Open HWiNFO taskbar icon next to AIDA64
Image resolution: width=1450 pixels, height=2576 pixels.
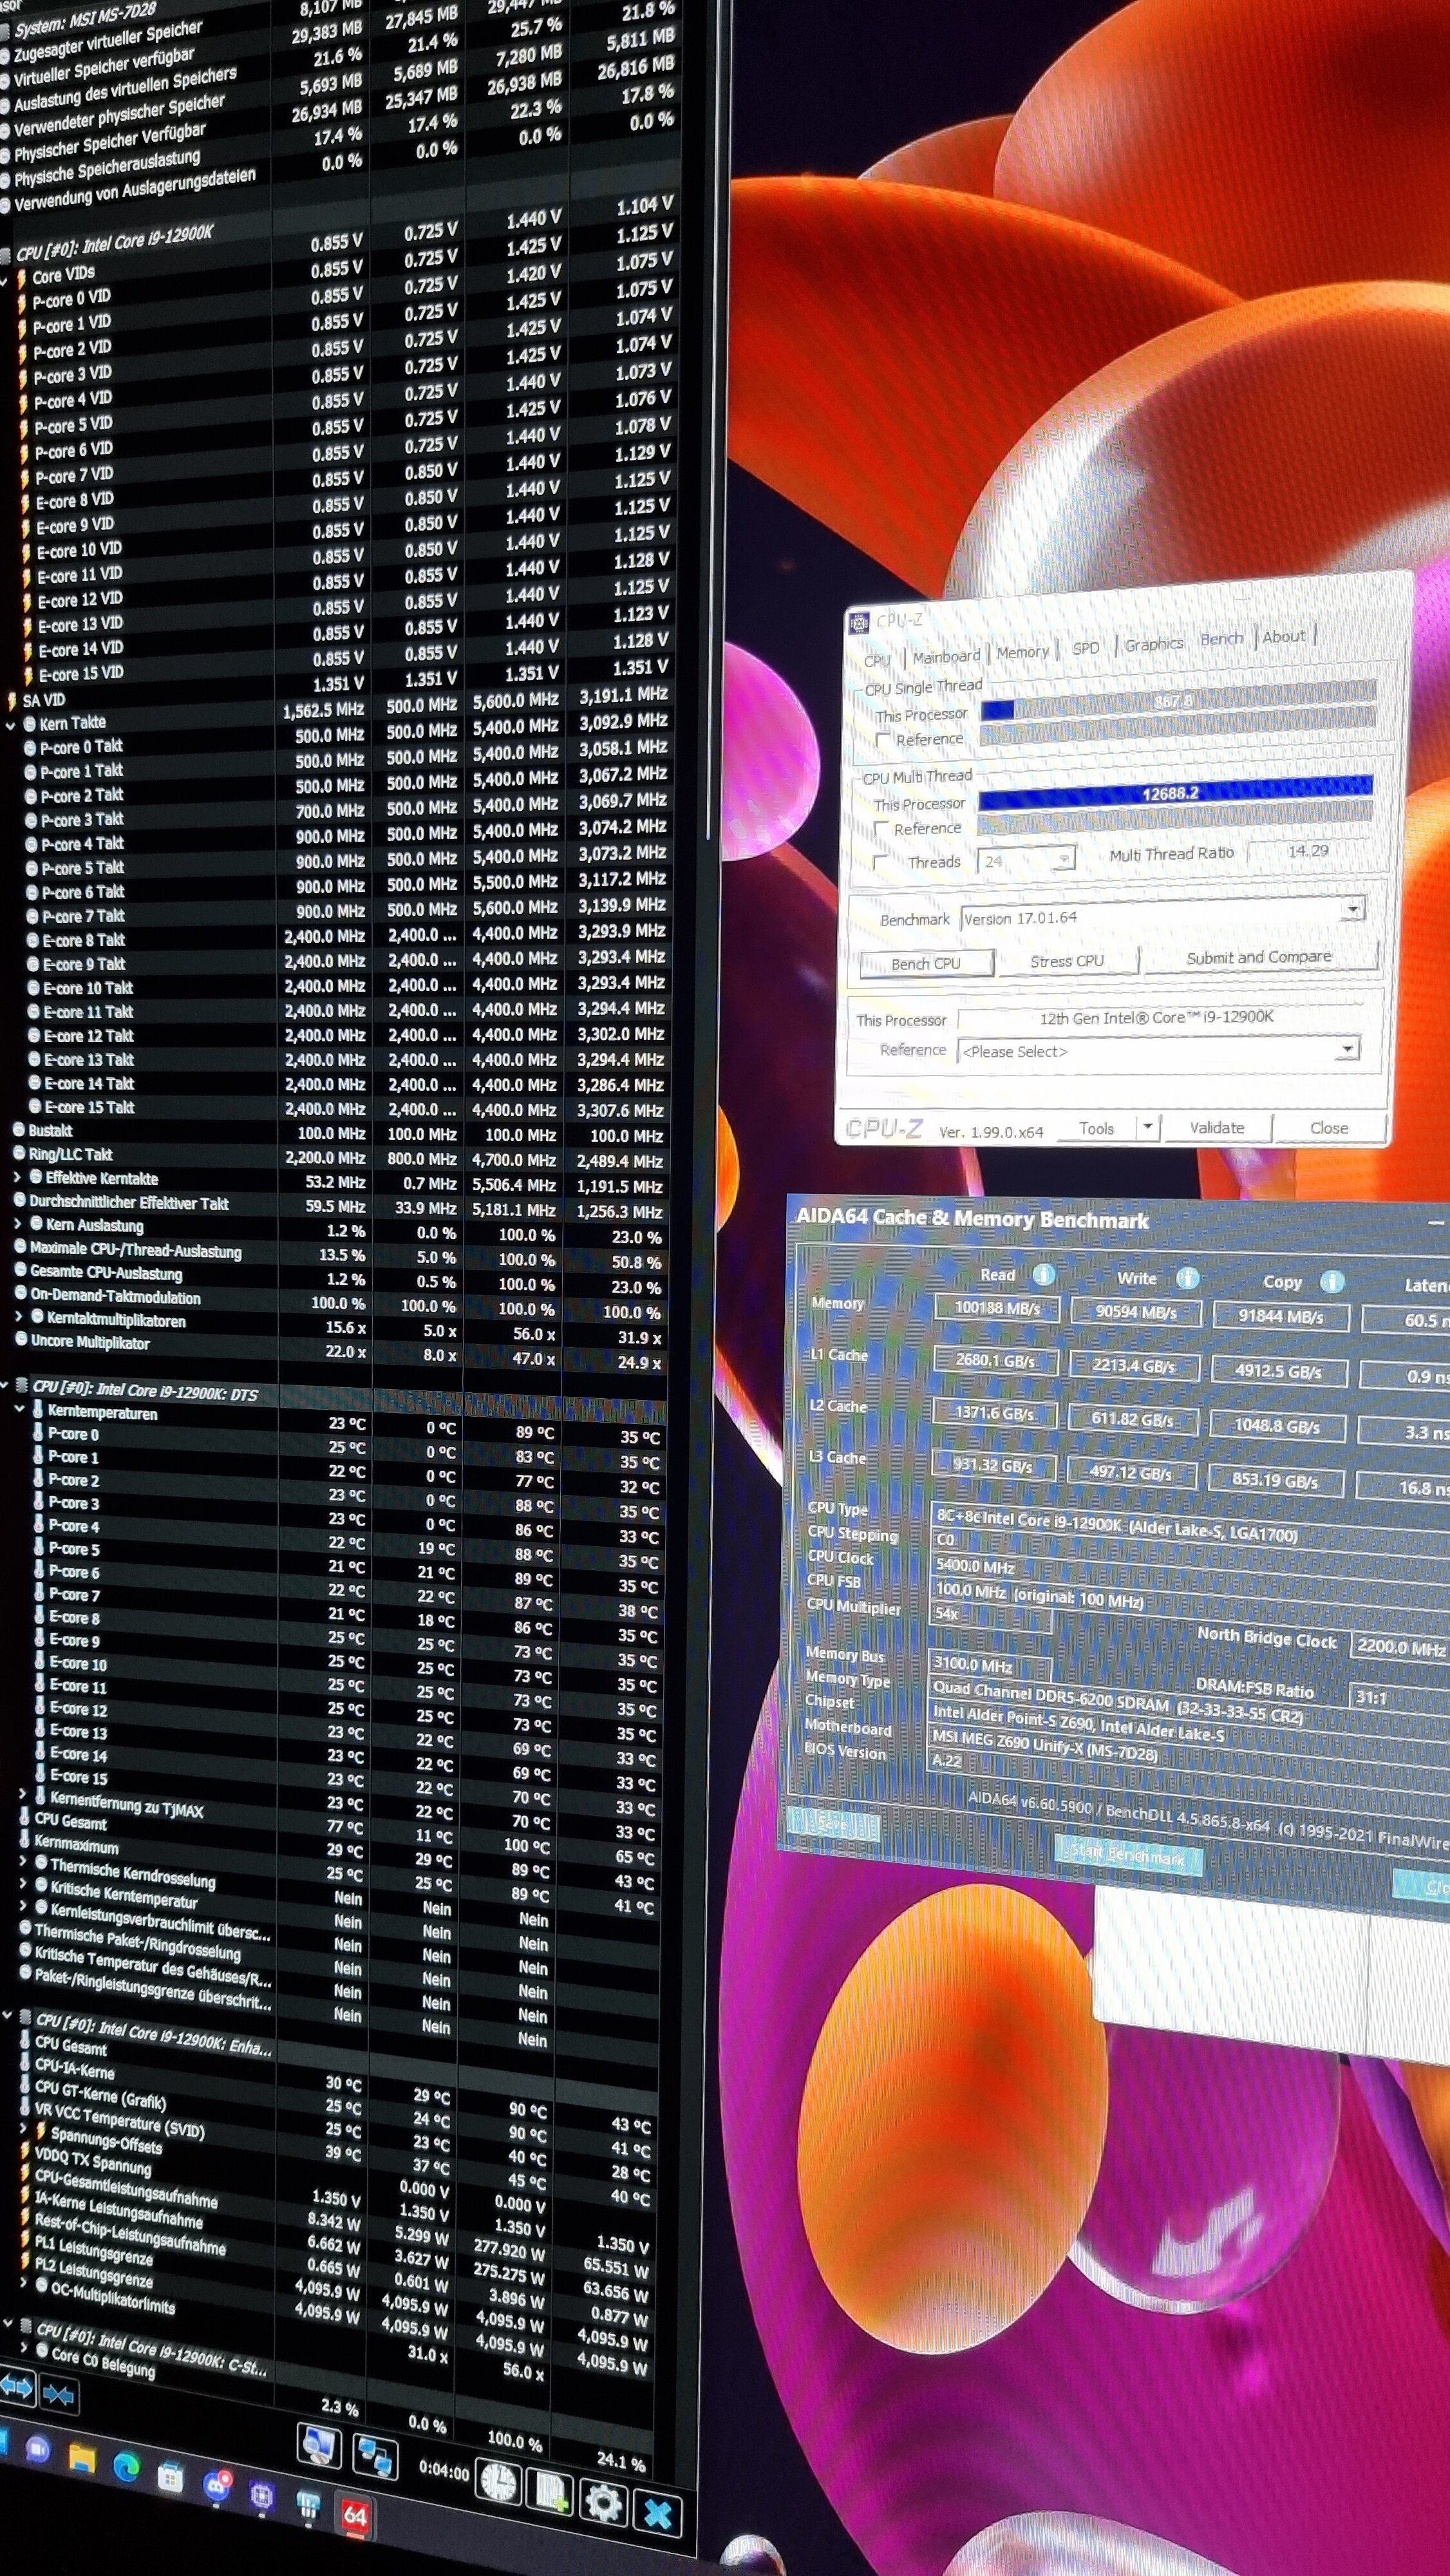308,2505
